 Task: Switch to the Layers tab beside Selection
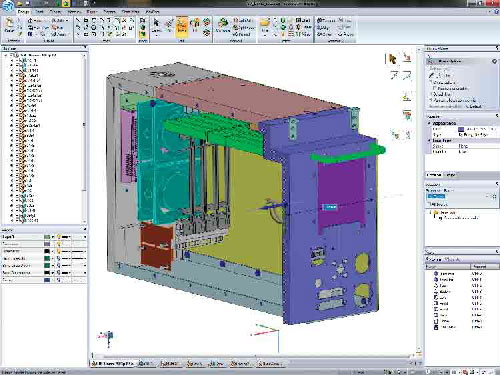pyautogui.click(x=450, y=175)
